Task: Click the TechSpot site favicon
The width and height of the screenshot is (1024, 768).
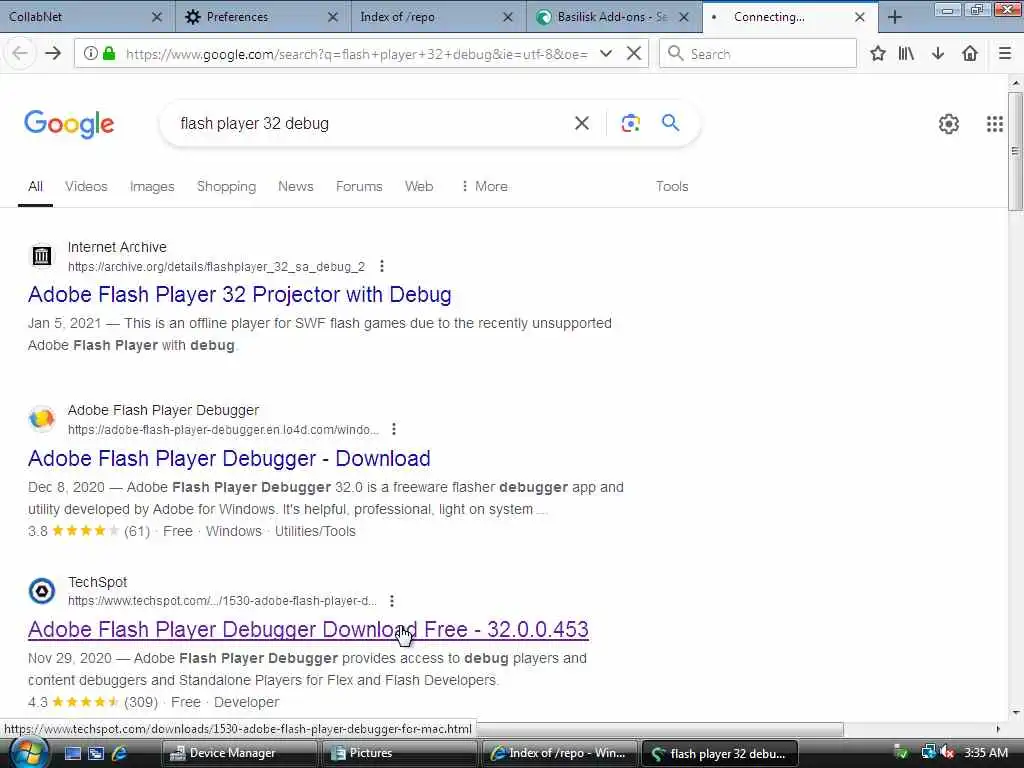Action: tap(42, 591)
